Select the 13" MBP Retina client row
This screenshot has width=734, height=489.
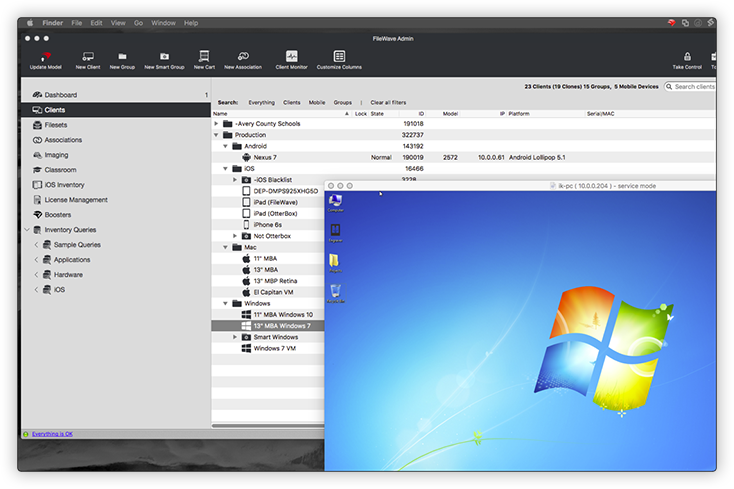(268, 281)
